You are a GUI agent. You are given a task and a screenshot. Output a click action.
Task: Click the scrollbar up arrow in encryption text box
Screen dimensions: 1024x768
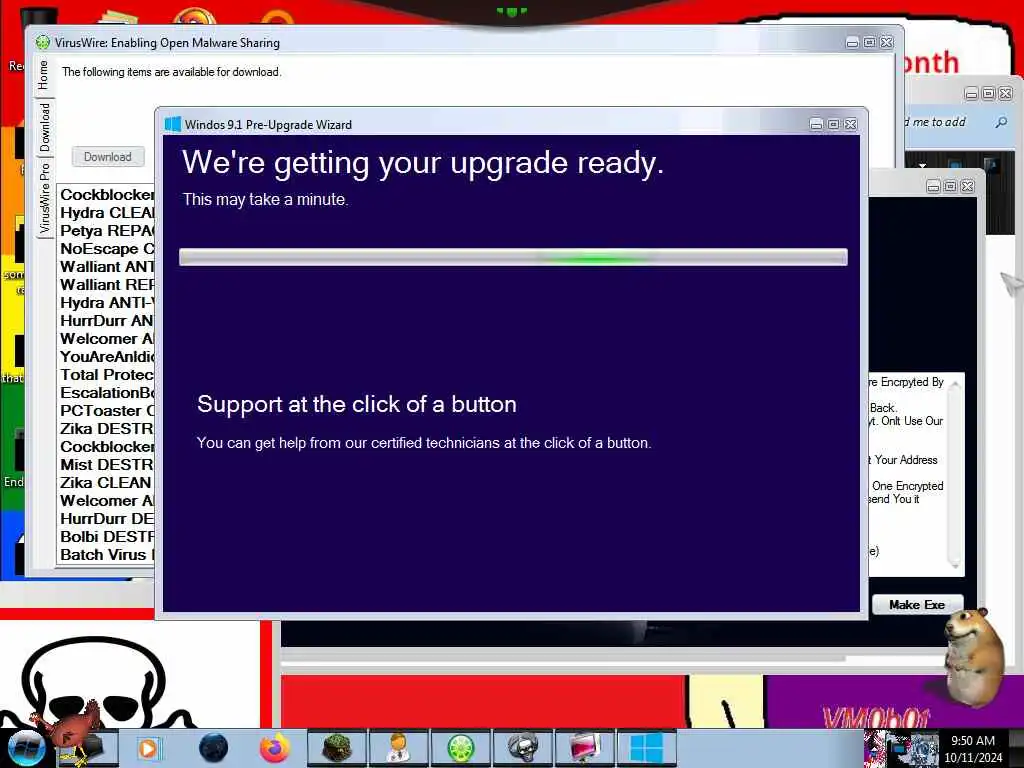pos(955,384)
